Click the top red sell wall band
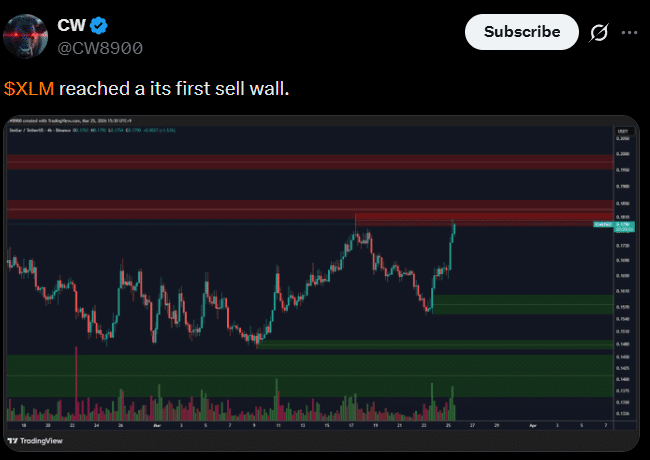 (x=300, y=162)
